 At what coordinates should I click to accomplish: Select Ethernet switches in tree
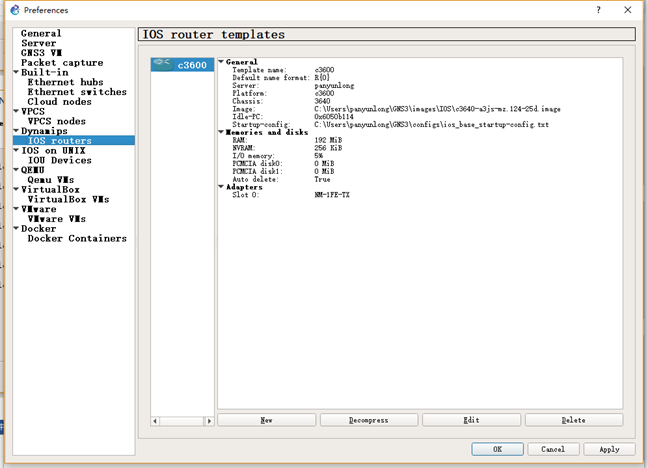coord(77,92)
